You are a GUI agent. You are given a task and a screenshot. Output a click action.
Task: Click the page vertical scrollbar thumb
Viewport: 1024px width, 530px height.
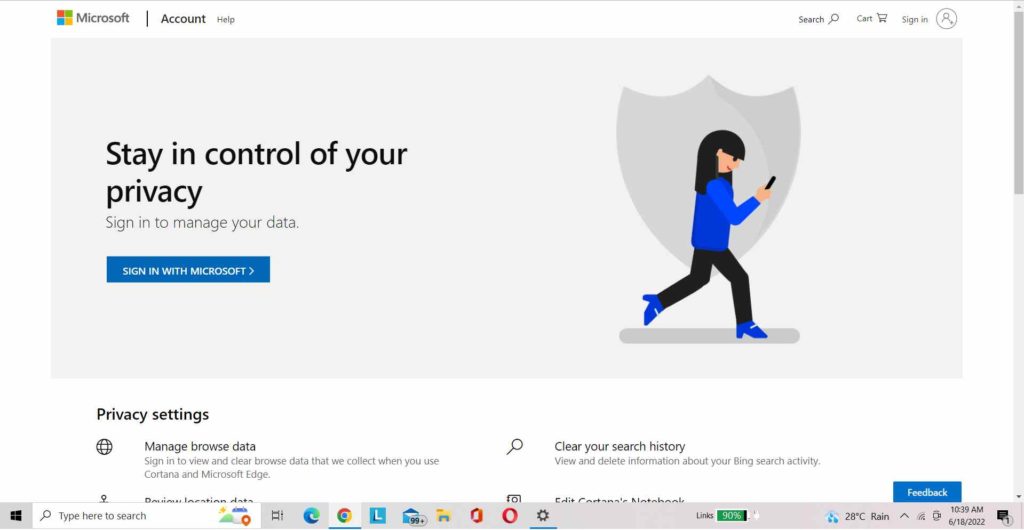click(x=1018, y=101)
